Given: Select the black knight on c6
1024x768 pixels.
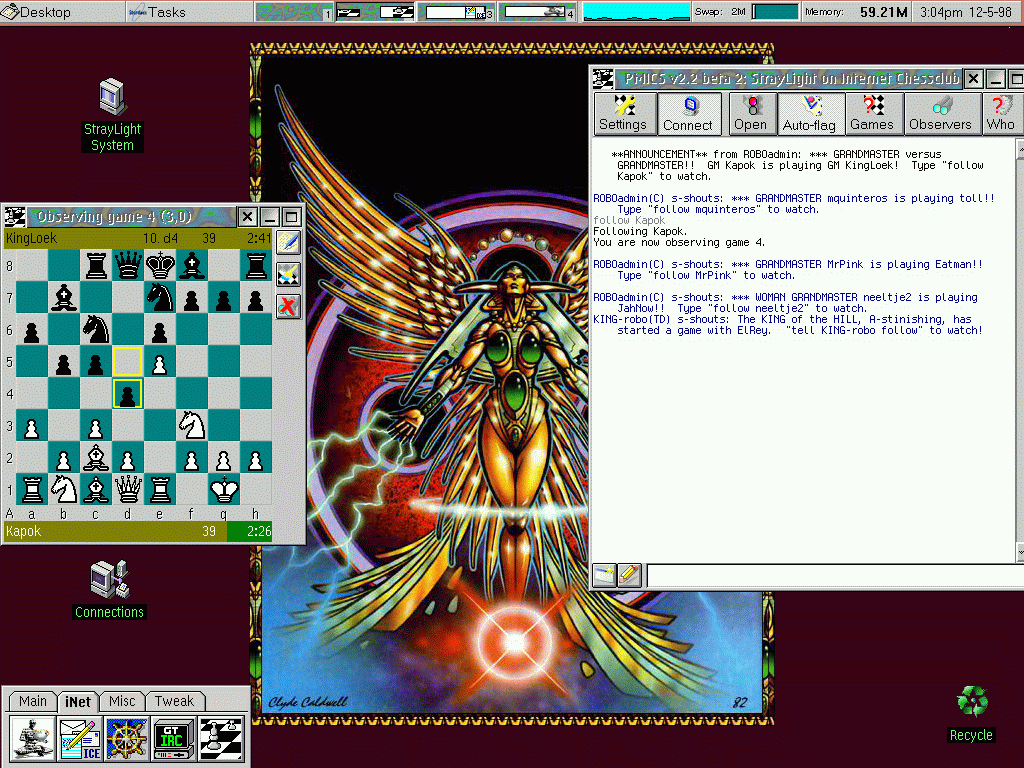Looking at the screenshot, I should 95,330.
